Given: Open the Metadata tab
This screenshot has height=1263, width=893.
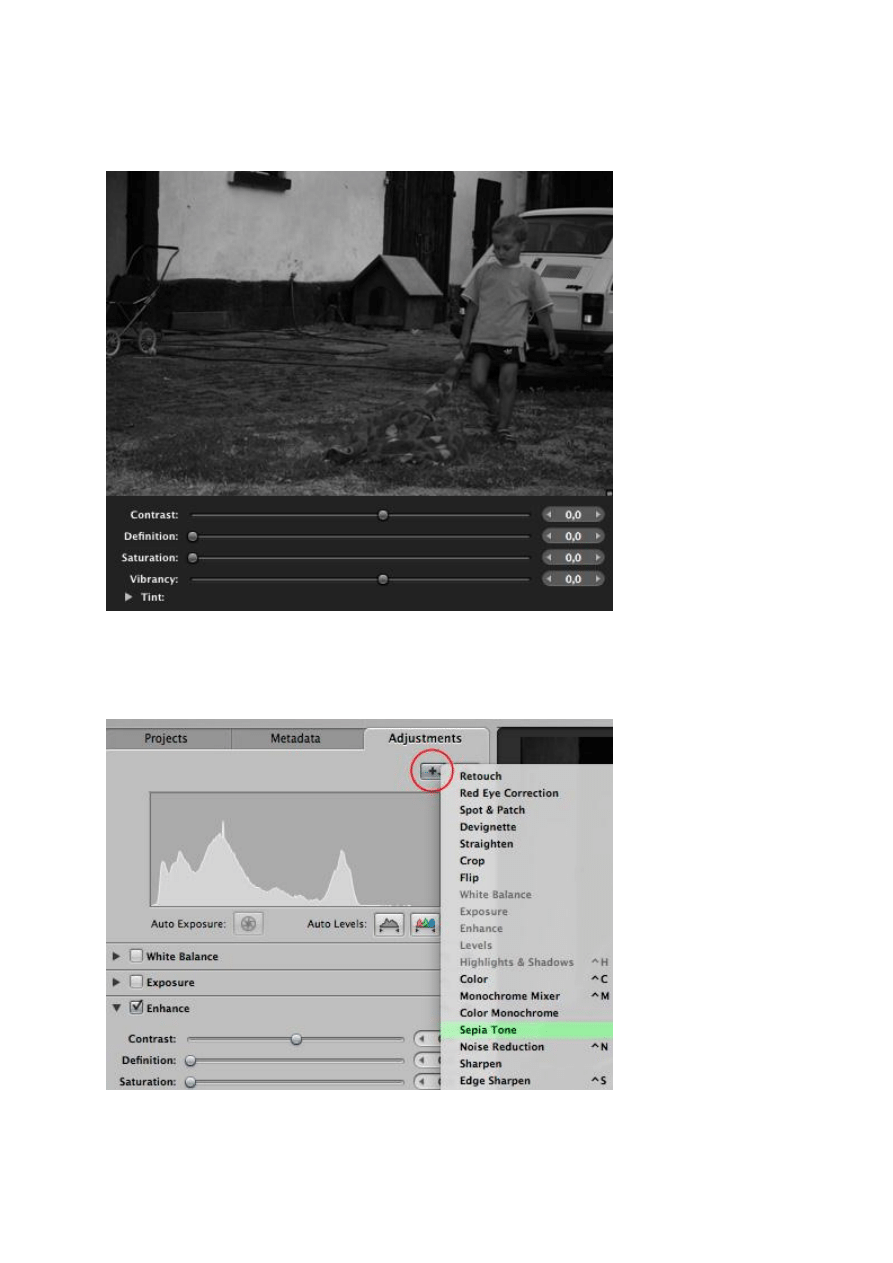Looking at the screenshot, I should [296, 739].
